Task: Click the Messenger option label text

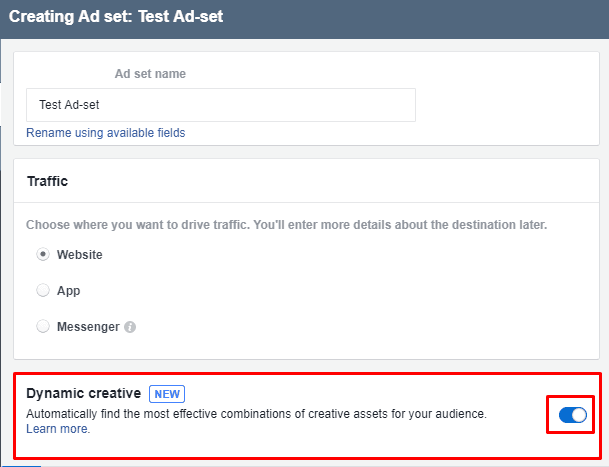Action: 88,327
